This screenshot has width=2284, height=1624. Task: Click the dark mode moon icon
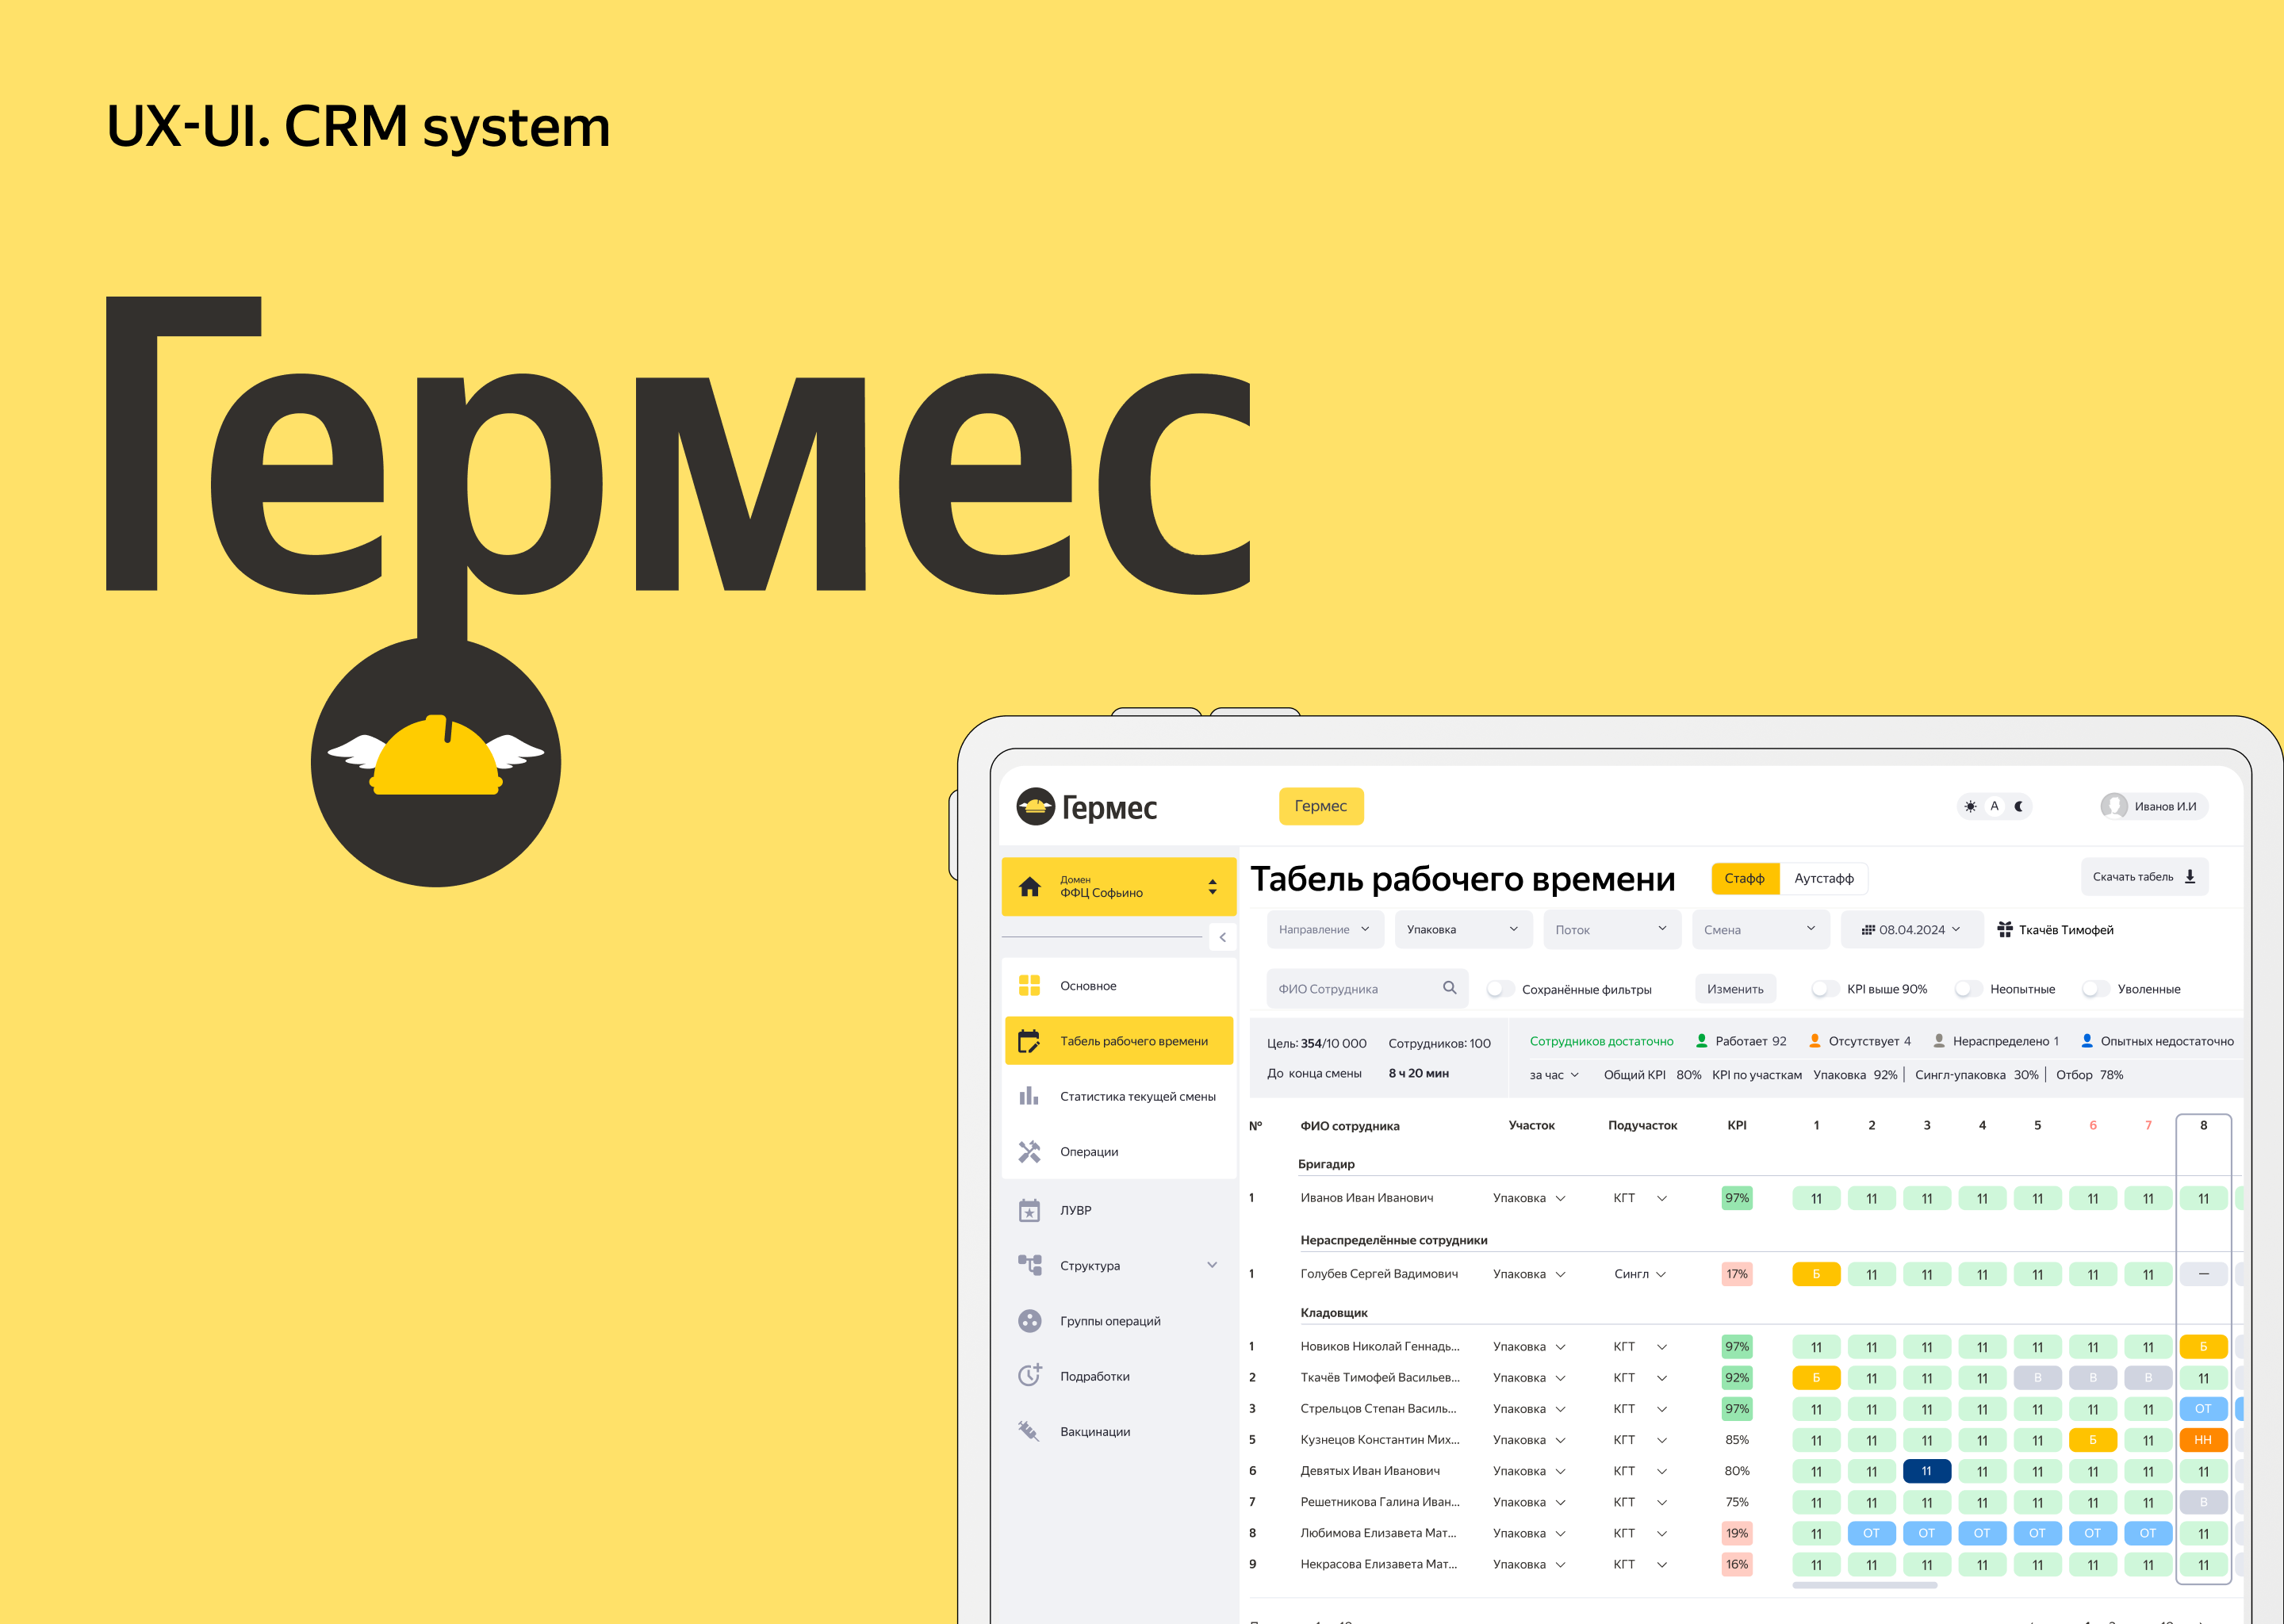(2021, 806)
